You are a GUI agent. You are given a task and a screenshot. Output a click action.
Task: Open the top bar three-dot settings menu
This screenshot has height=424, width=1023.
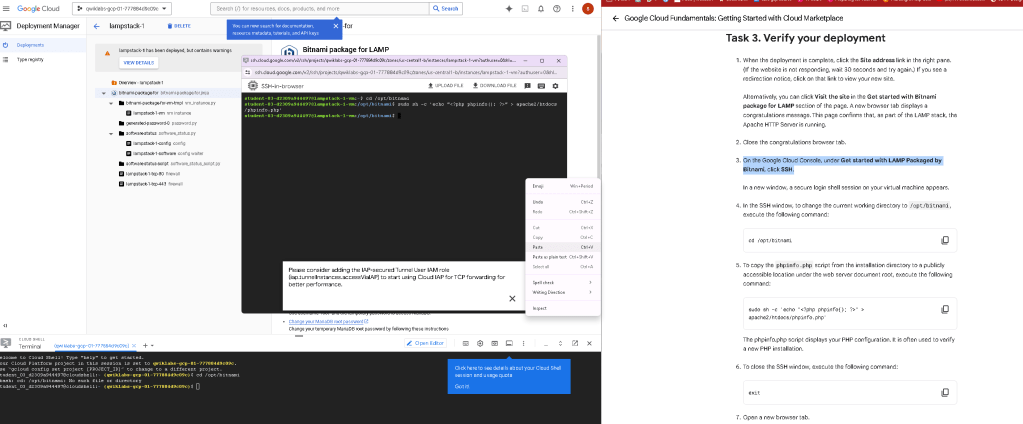coord(572,8)
